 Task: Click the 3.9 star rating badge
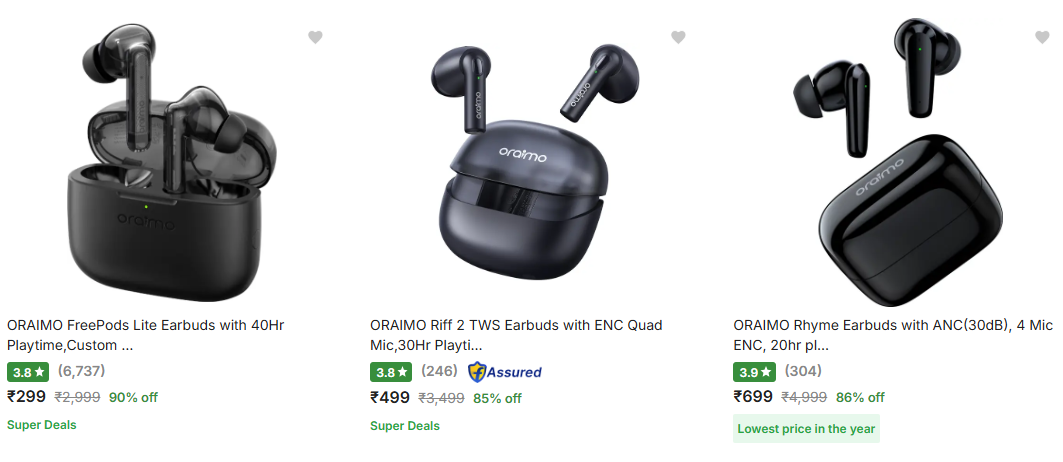(754, 372)
